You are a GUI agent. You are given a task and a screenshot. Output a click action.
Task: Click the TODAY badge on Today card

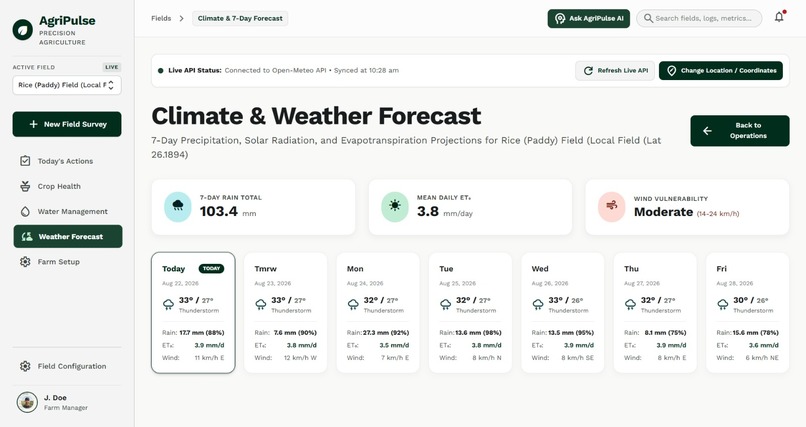(x=211, y=268)
